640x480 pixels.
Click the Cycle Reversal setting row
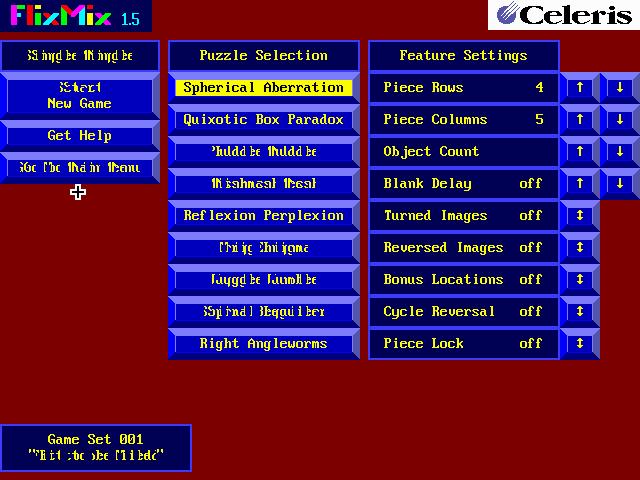[464, 311]
